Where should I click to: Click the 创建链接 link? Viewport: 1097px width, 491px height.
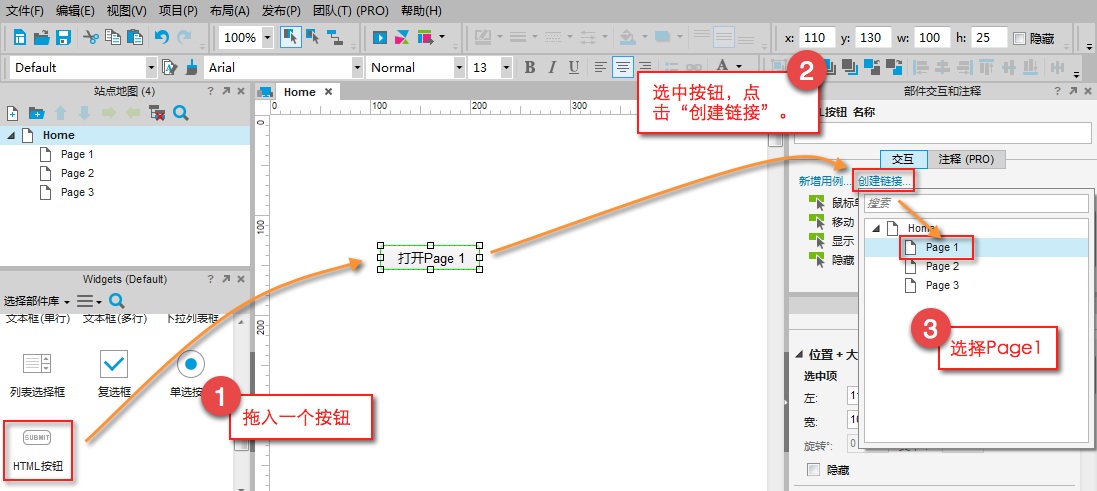[x=884, y=181]
